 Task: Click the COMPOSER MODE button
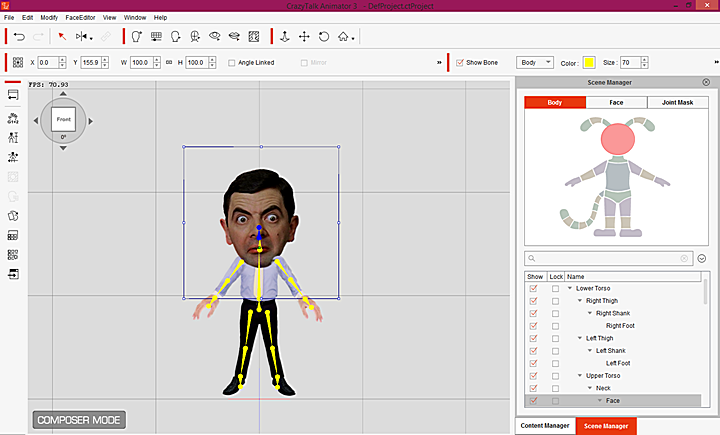(x=79, y=420)
